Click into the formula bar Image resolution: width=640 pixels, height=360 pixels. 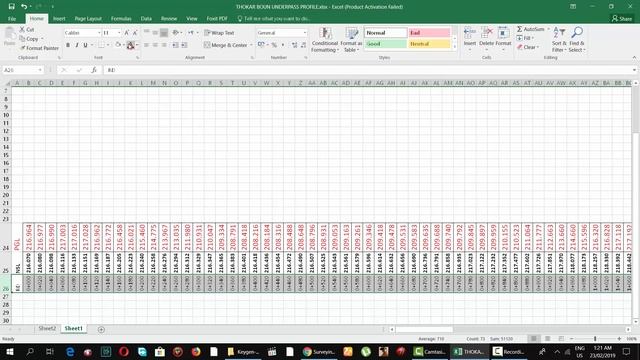pyautogui.click(x=367, y=70)
